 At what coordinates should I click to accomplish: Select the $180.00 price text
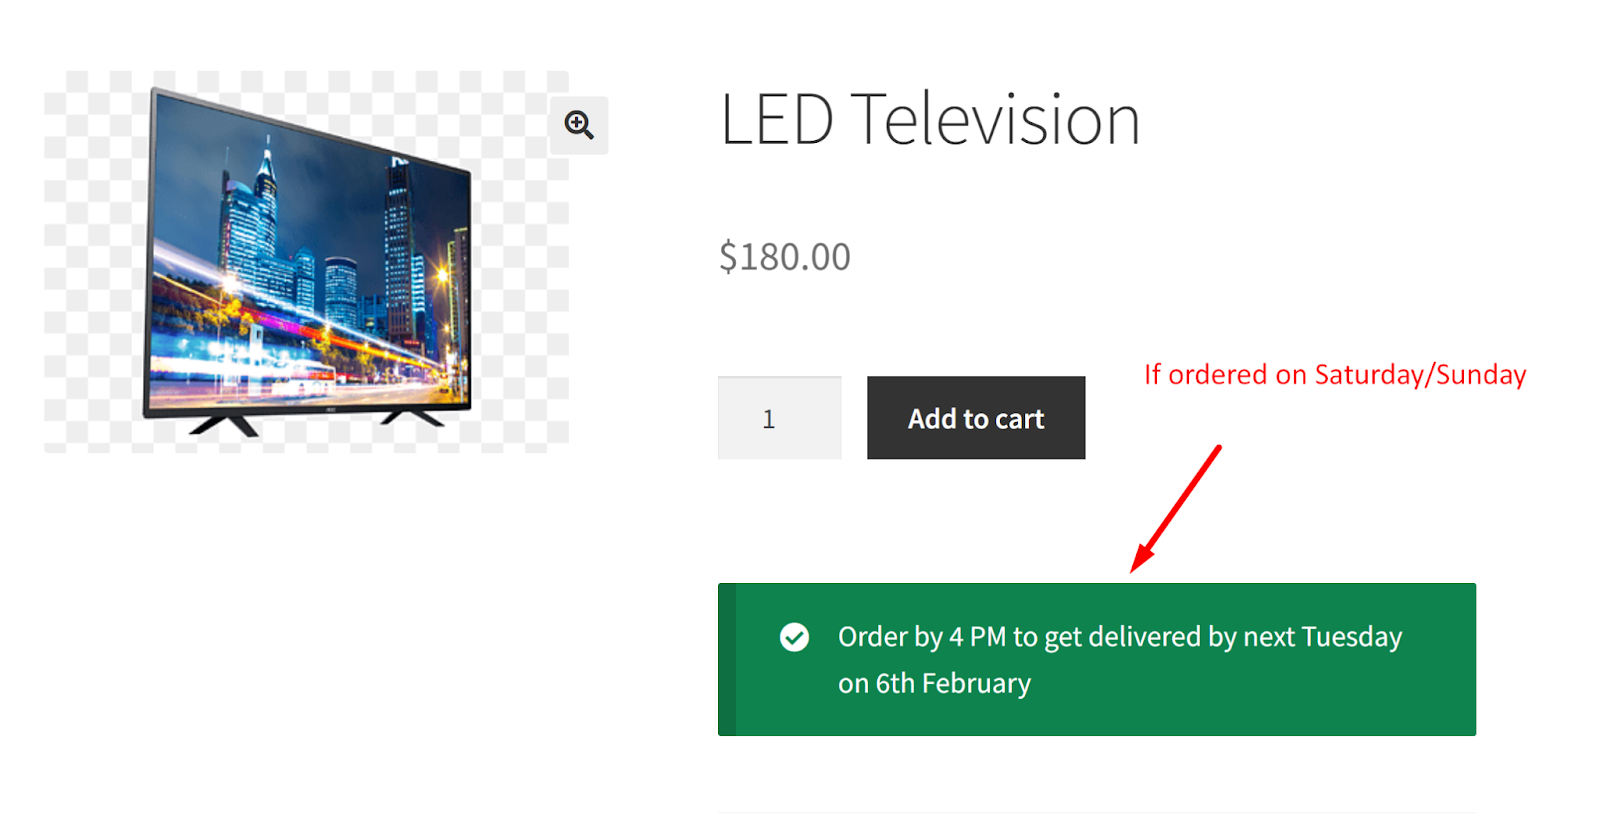tap(784, 257)
